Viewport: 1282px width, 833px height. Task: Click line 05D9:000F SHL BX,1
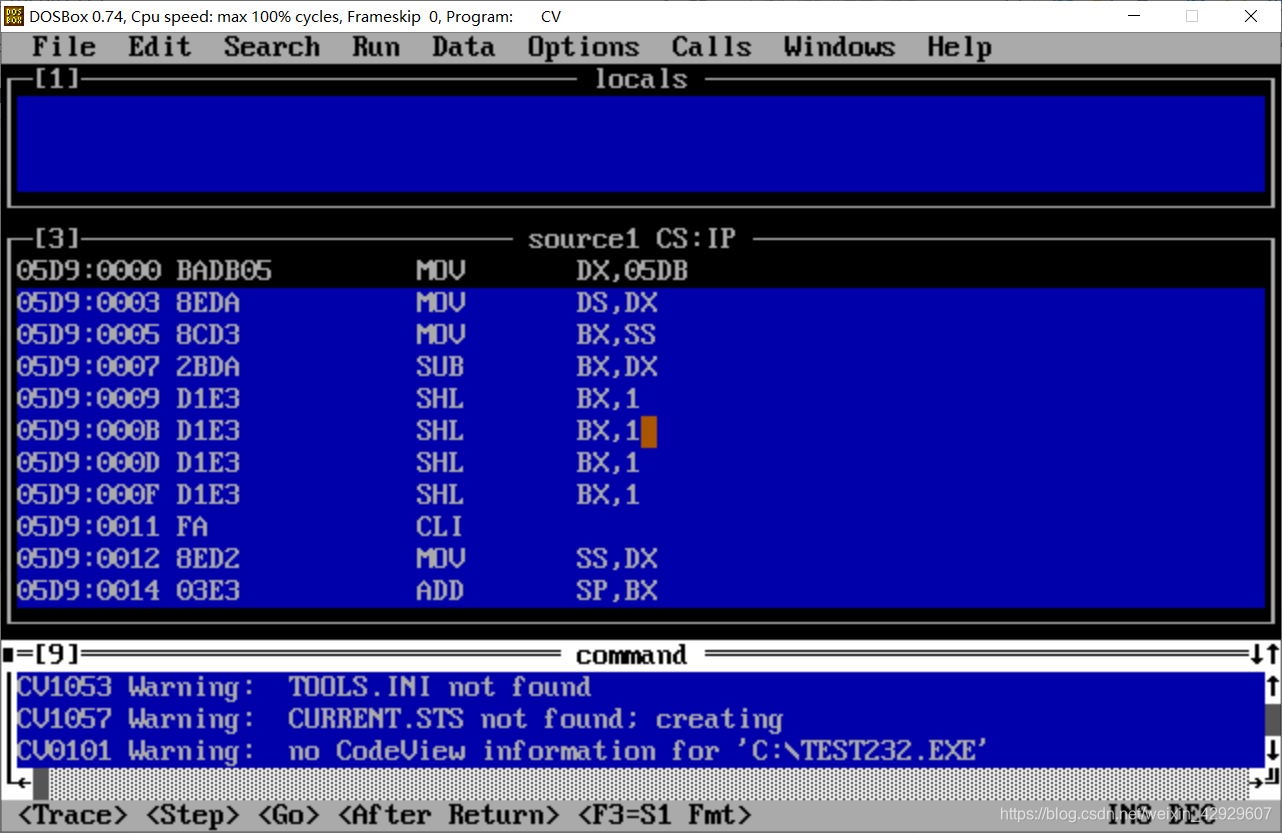(640, 495)
